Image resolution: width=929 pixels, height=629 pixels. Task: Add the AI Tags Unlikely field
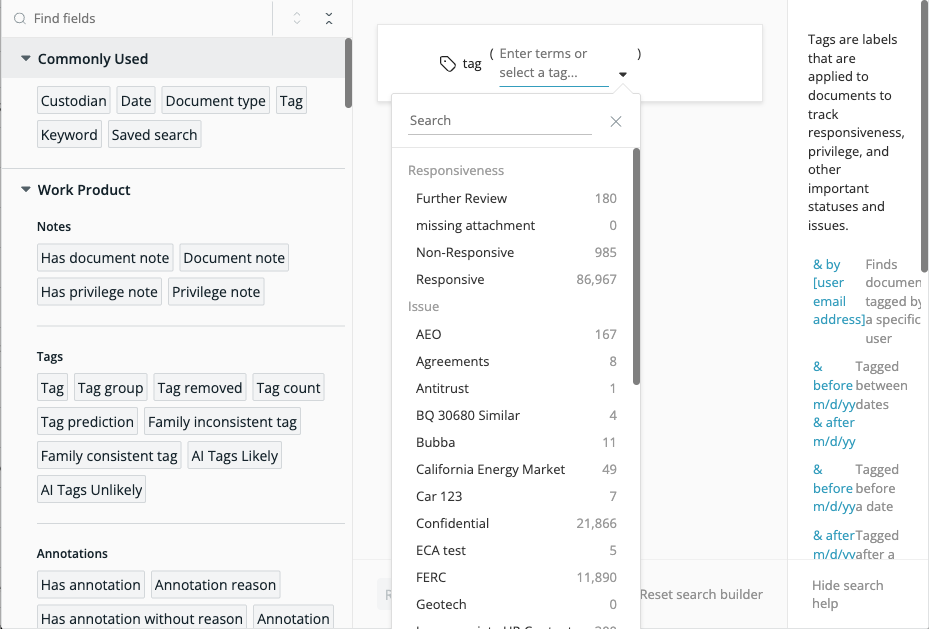[91, 489]
